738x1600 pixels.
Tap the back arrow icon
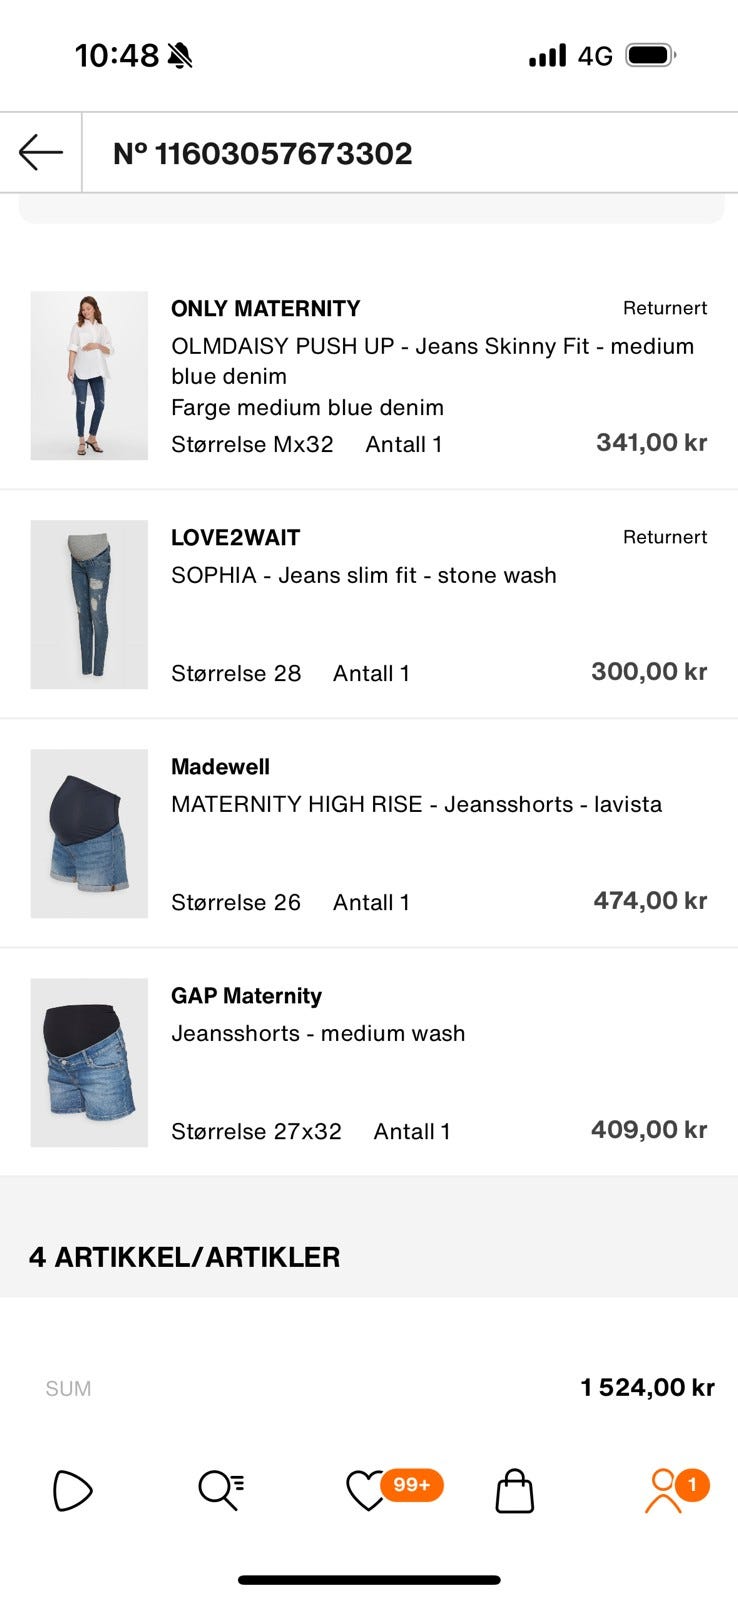point(41,153)
